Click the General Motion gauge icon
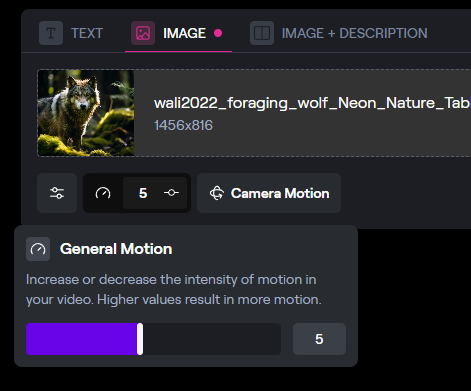 [x=38, y=249]
